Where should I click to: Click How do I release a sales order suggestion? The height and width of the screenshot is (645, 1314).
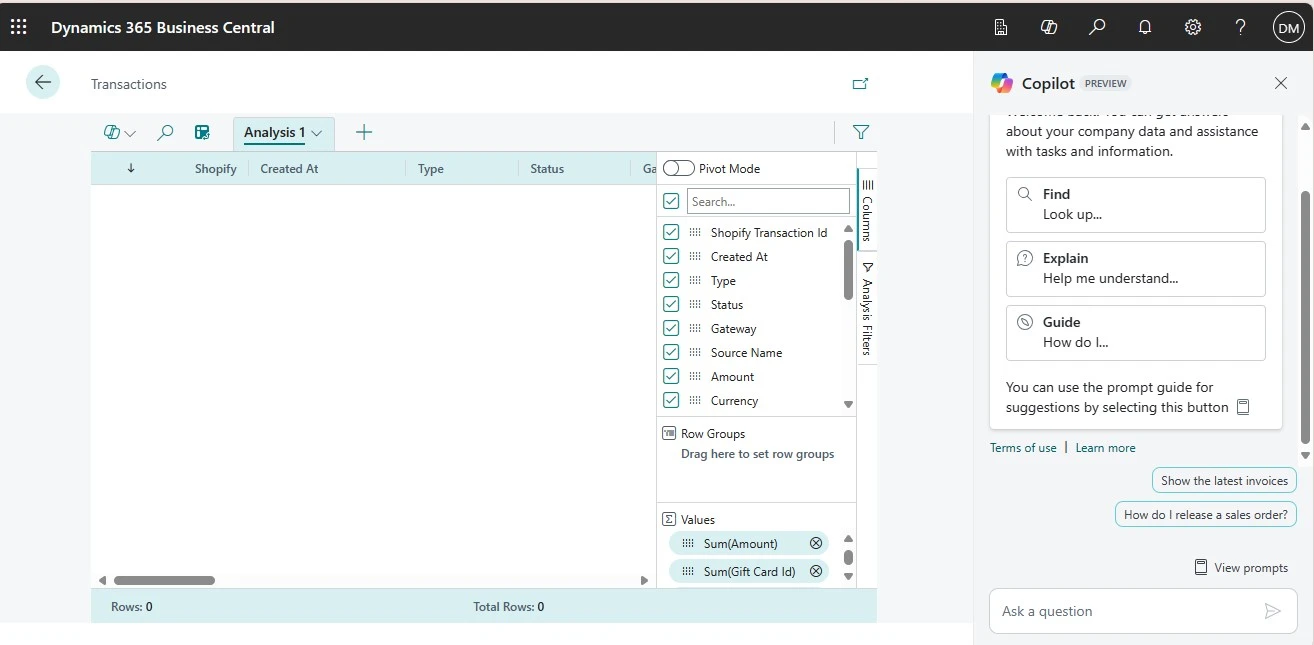tap(1206, 514)
